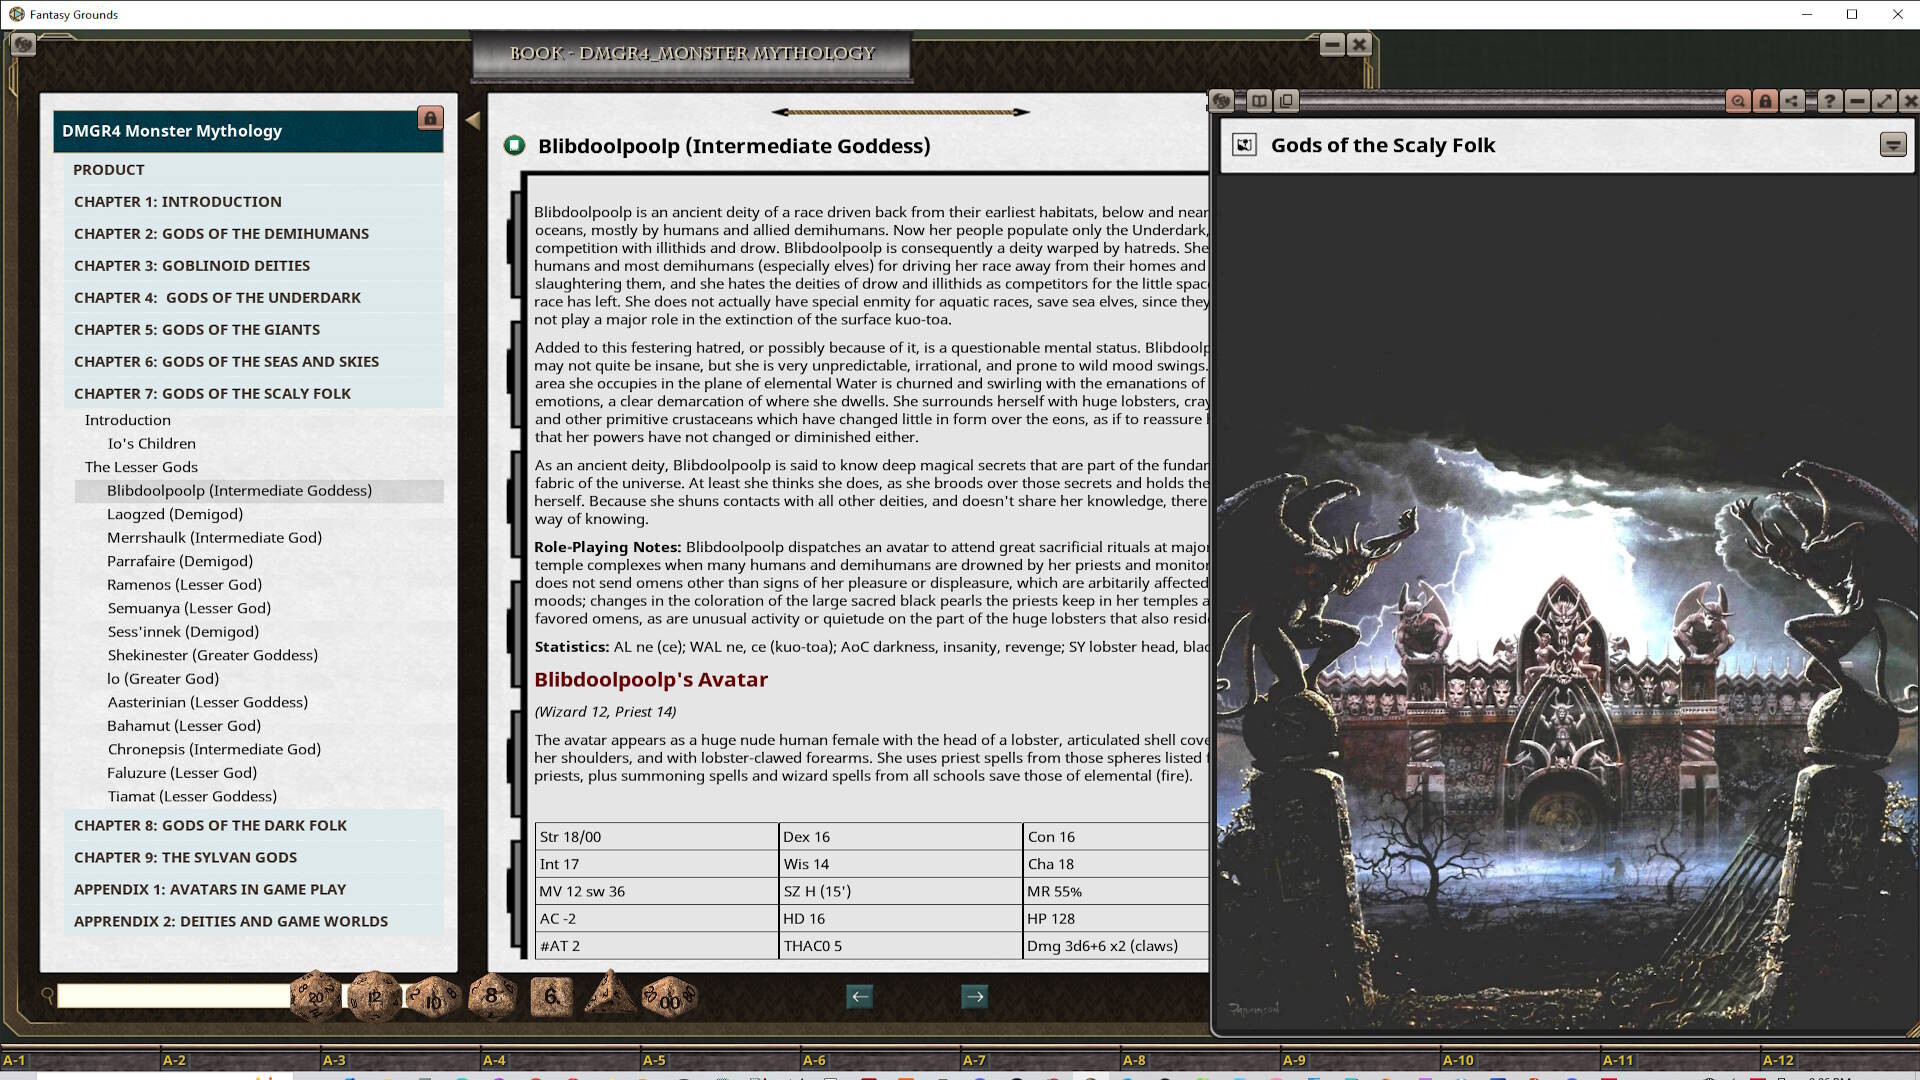The width and height of the screenshot is (1920, 1080).
Task: Share the Gods of the Scaly Folk image
Action: pyautogui.click(x=1792, y=101)
